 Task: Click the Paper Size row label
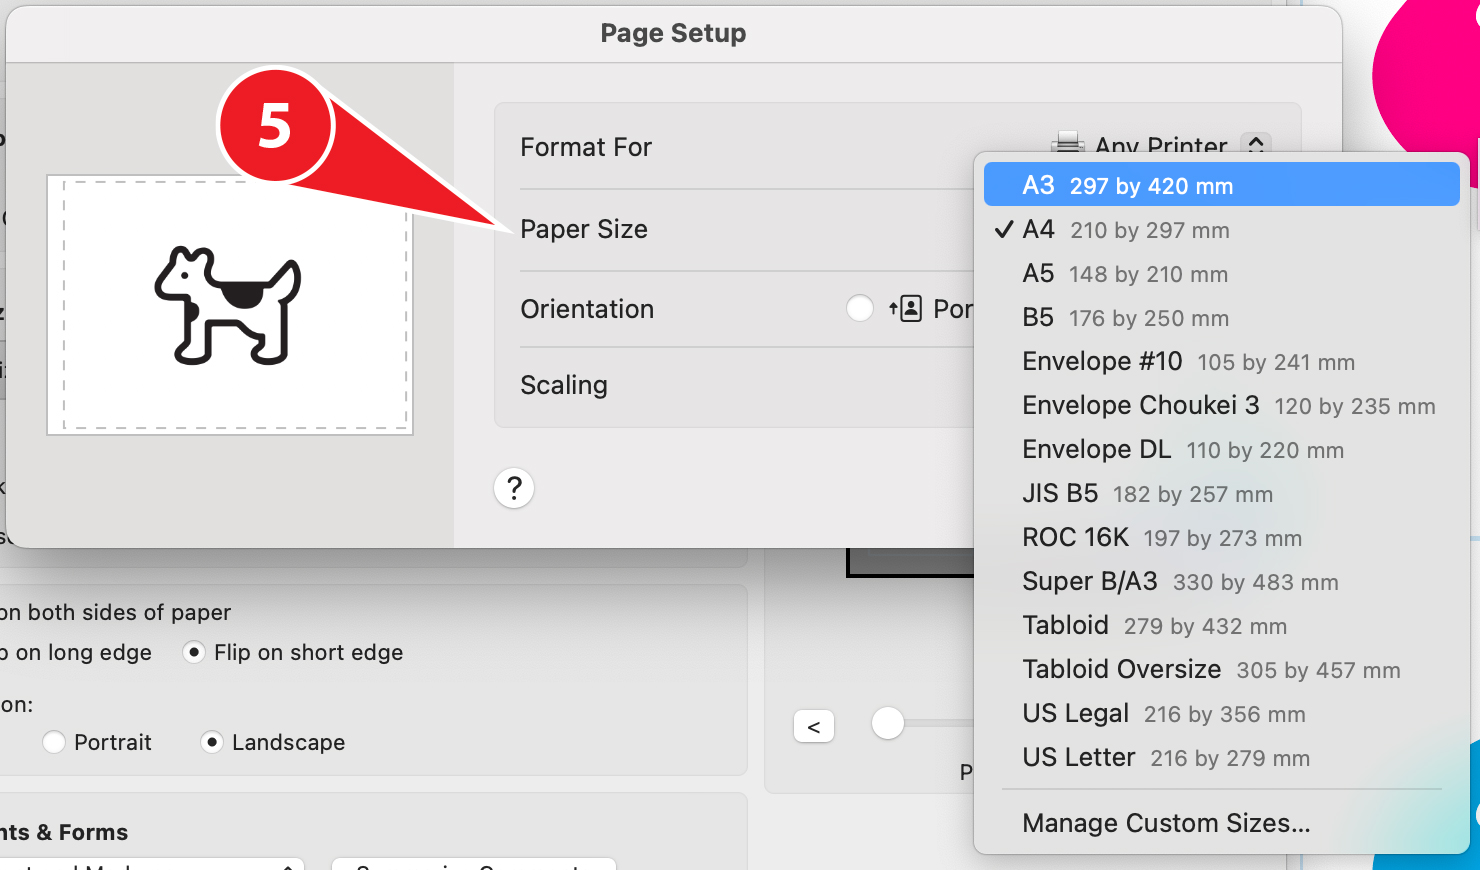[584, 229]
